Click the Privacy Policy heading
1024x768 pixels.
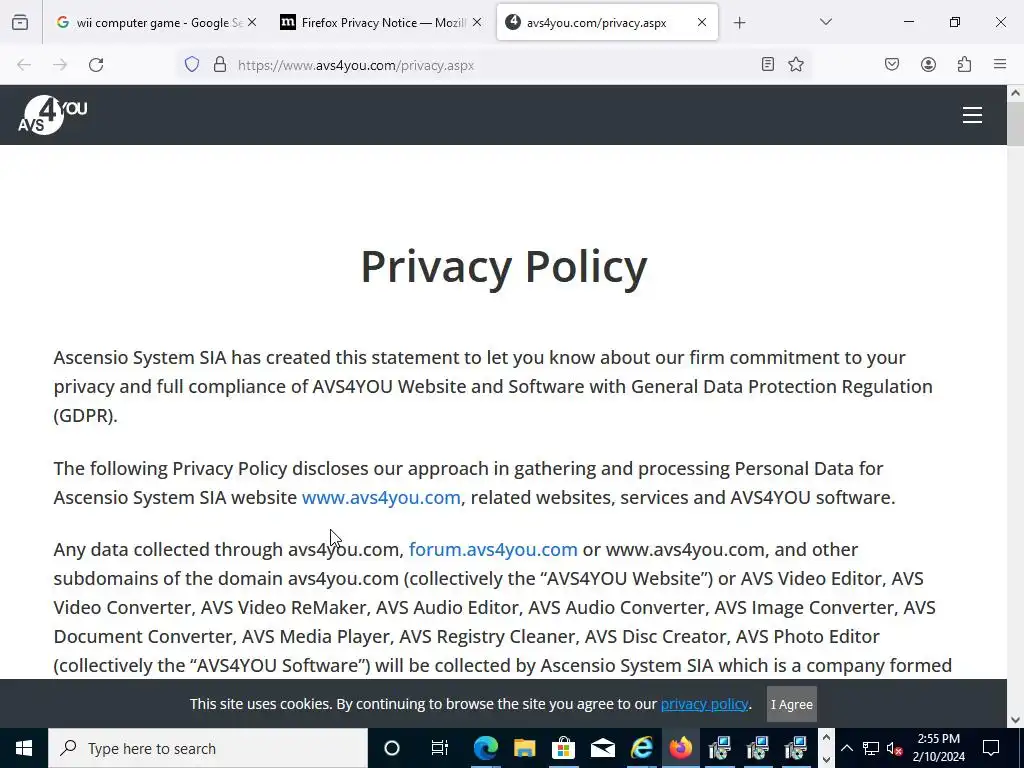click(x=504, y=266)
